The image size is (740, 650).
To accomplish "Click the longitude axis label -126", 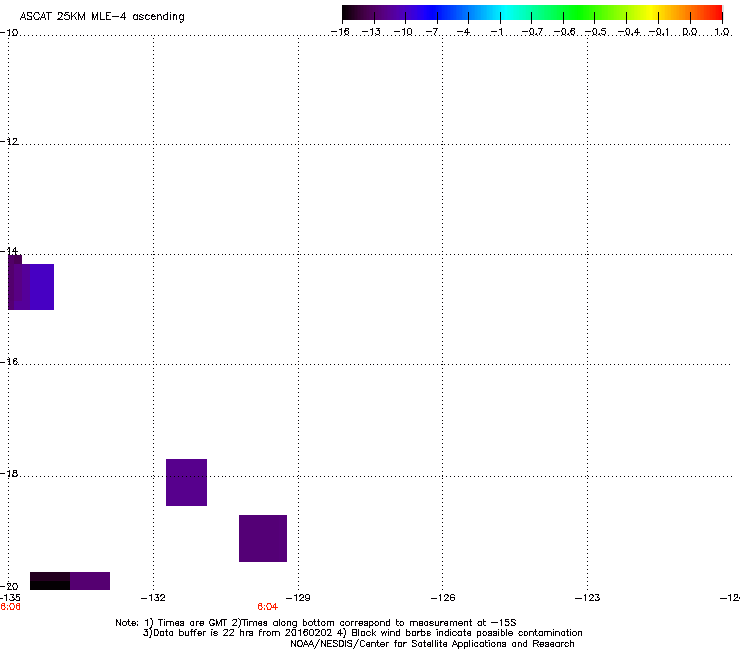I will (443, 598).
